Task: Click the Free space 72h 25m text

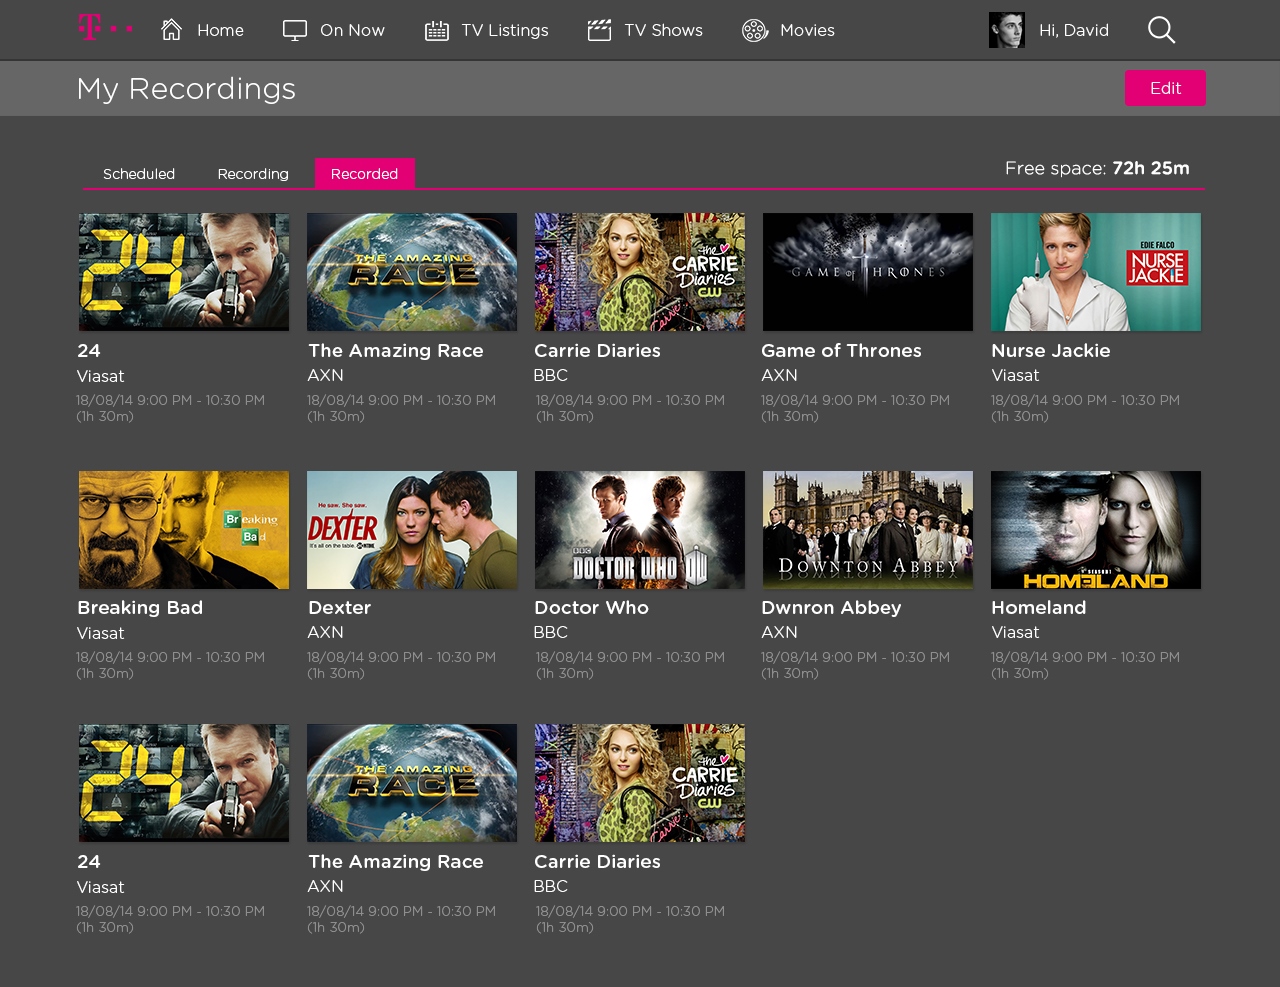Action: click(1097, 168)
